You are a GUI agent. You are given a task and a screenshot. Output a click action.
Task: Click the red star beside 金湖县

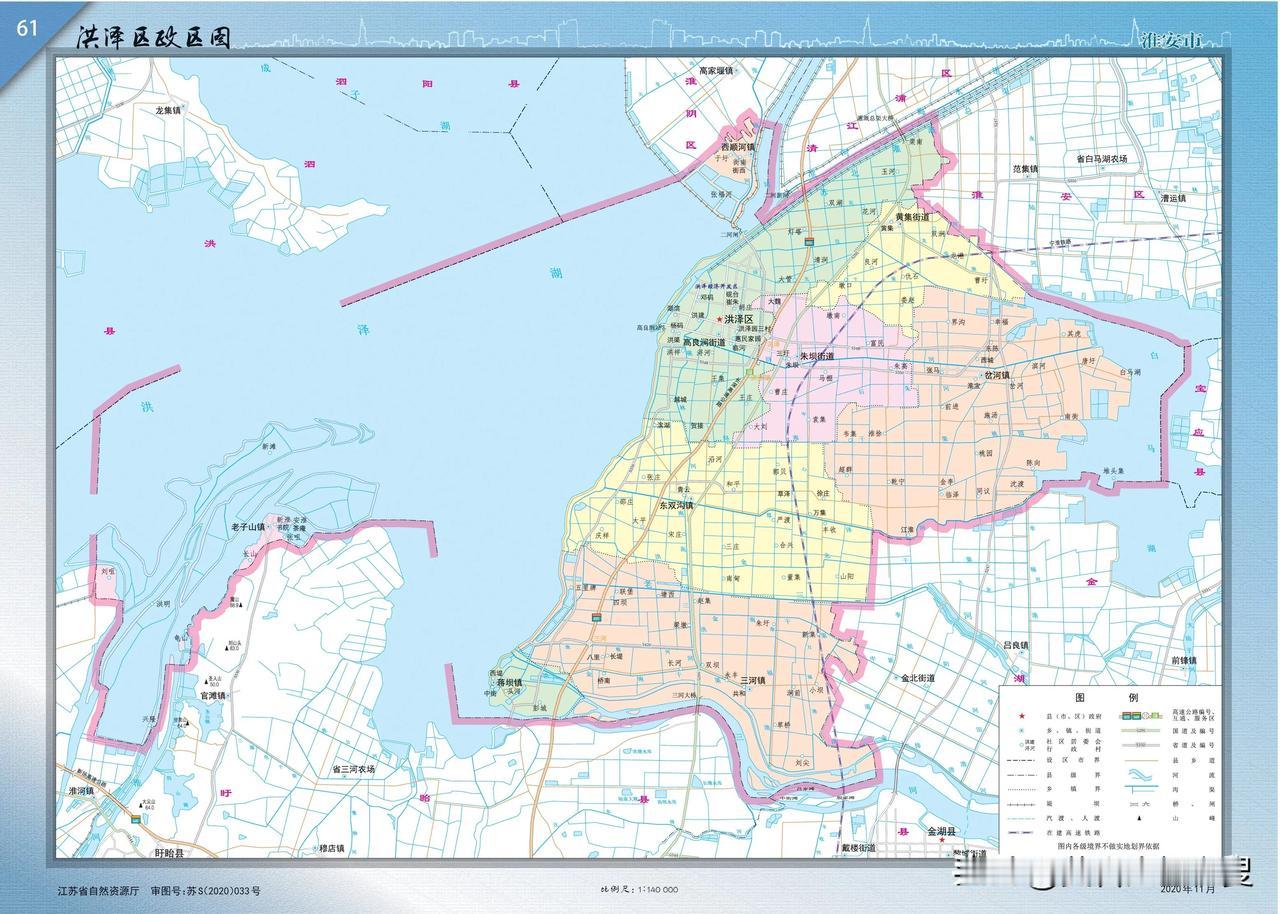942,841
